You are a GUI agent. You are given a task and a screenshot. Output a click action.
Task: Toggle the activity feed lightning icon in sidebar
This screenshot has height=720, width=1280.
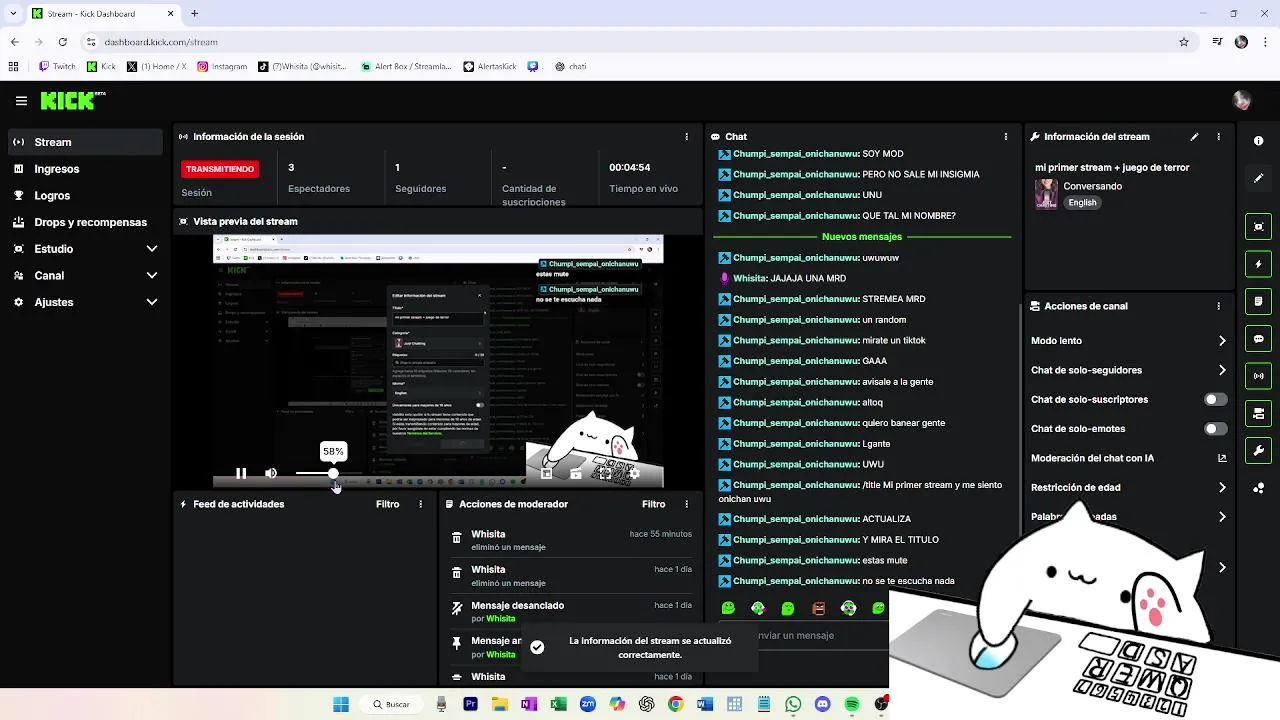coord(1259,264)
